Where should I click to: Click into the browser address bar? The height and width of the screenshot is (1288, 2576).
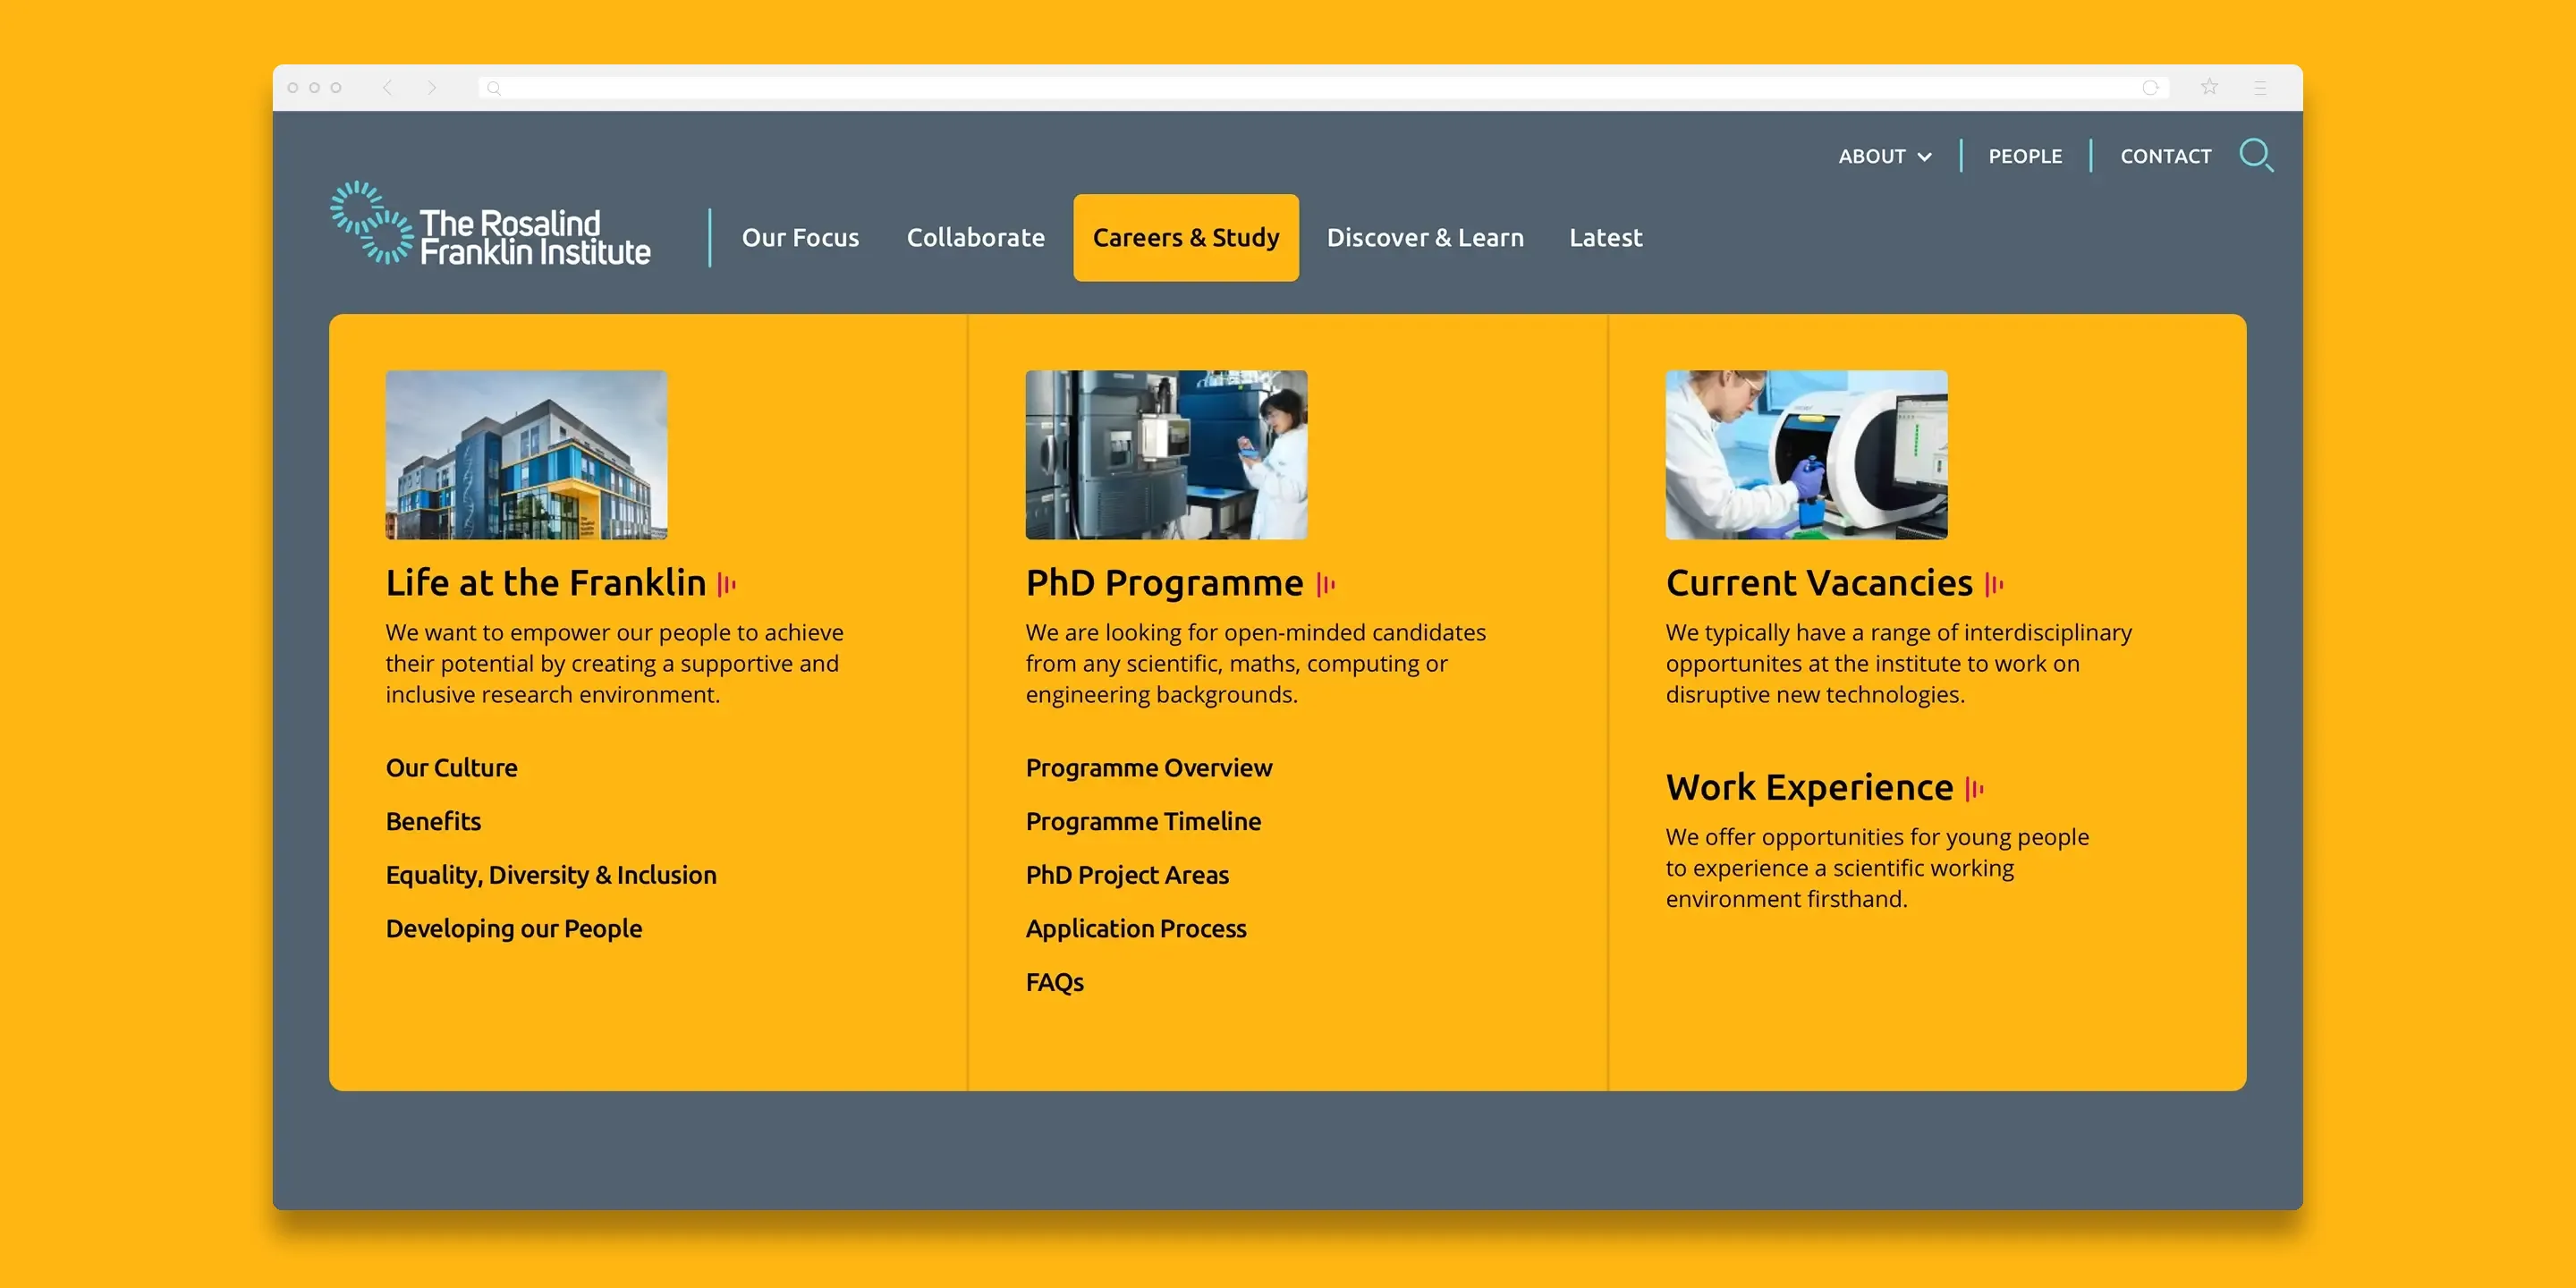pos(1300,88)
